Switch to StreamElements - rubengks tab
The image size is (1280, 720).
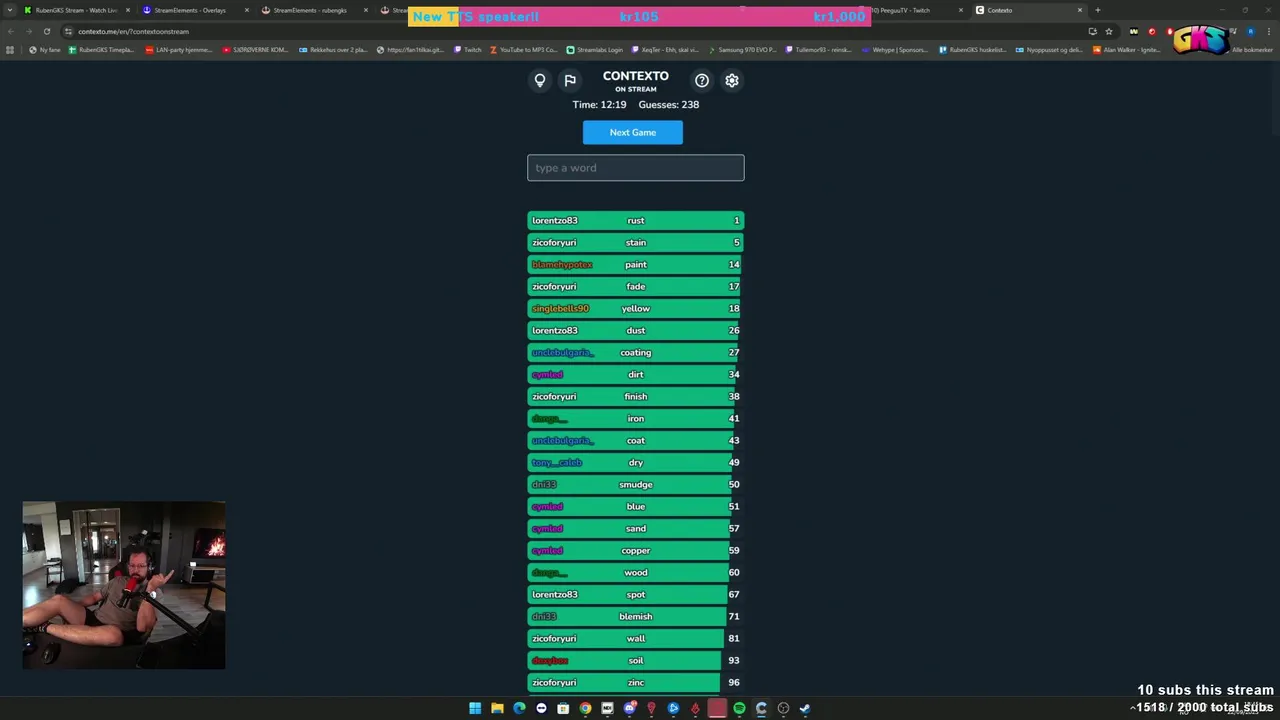pos(314,10)
